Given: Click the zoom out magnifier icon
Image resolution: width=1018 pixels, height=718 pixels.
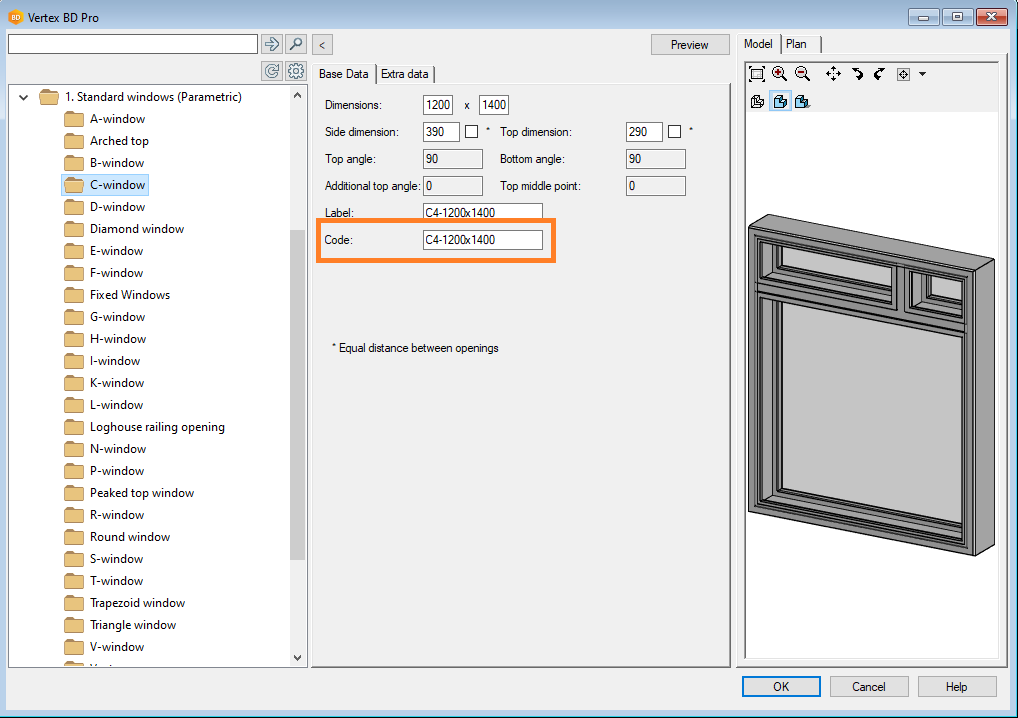Looking at the screenshot, I should 802,74.
